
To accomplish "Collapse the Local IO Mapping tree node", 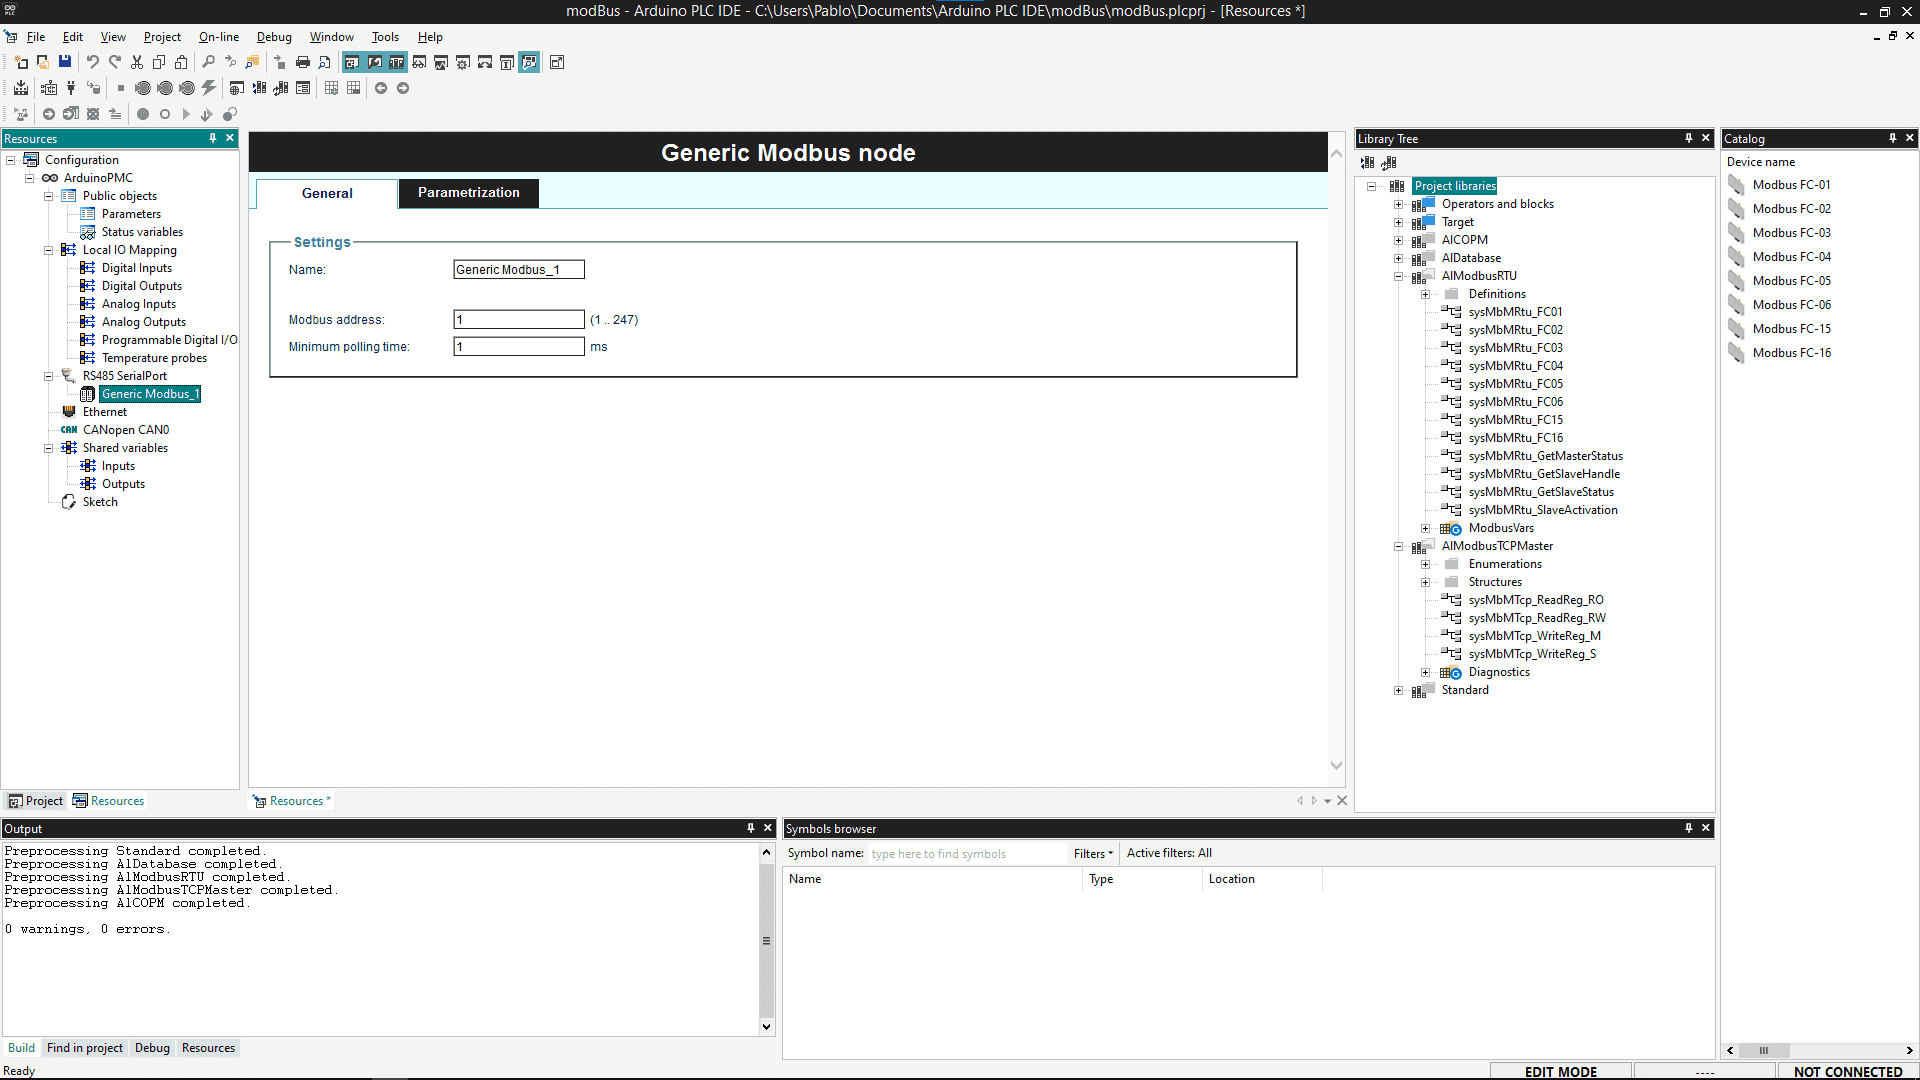I will tap(48, 251).
